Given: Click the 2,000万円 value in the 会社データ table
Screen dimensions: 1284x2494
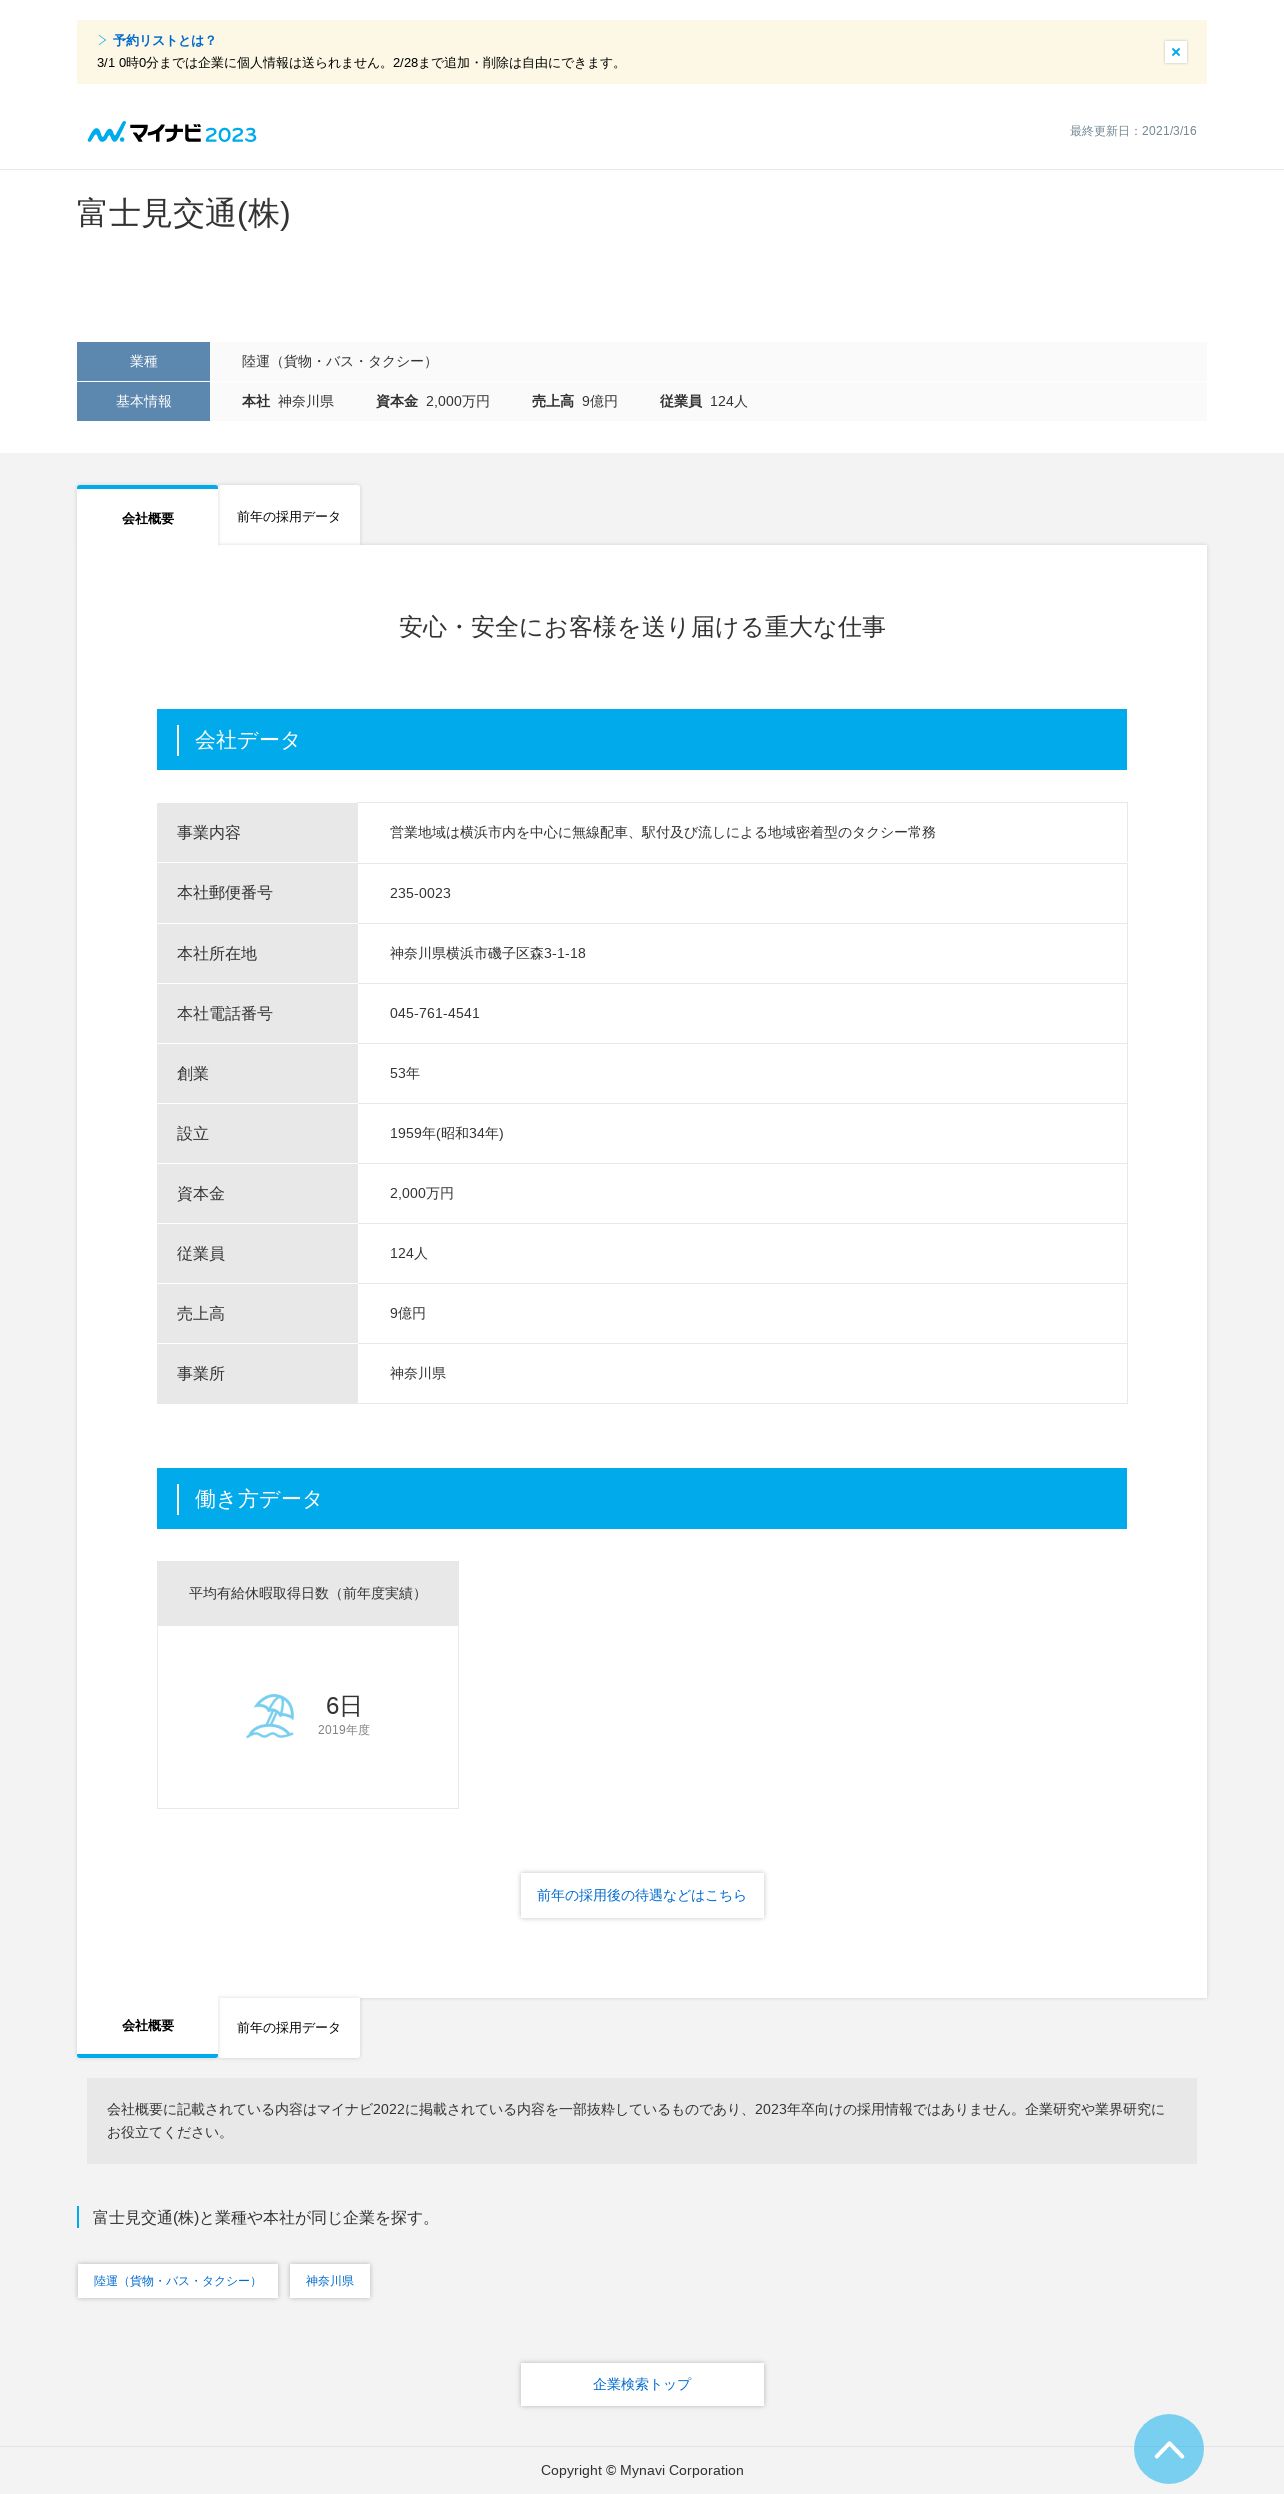Looking at the screenshot, I should point(422,1193).
